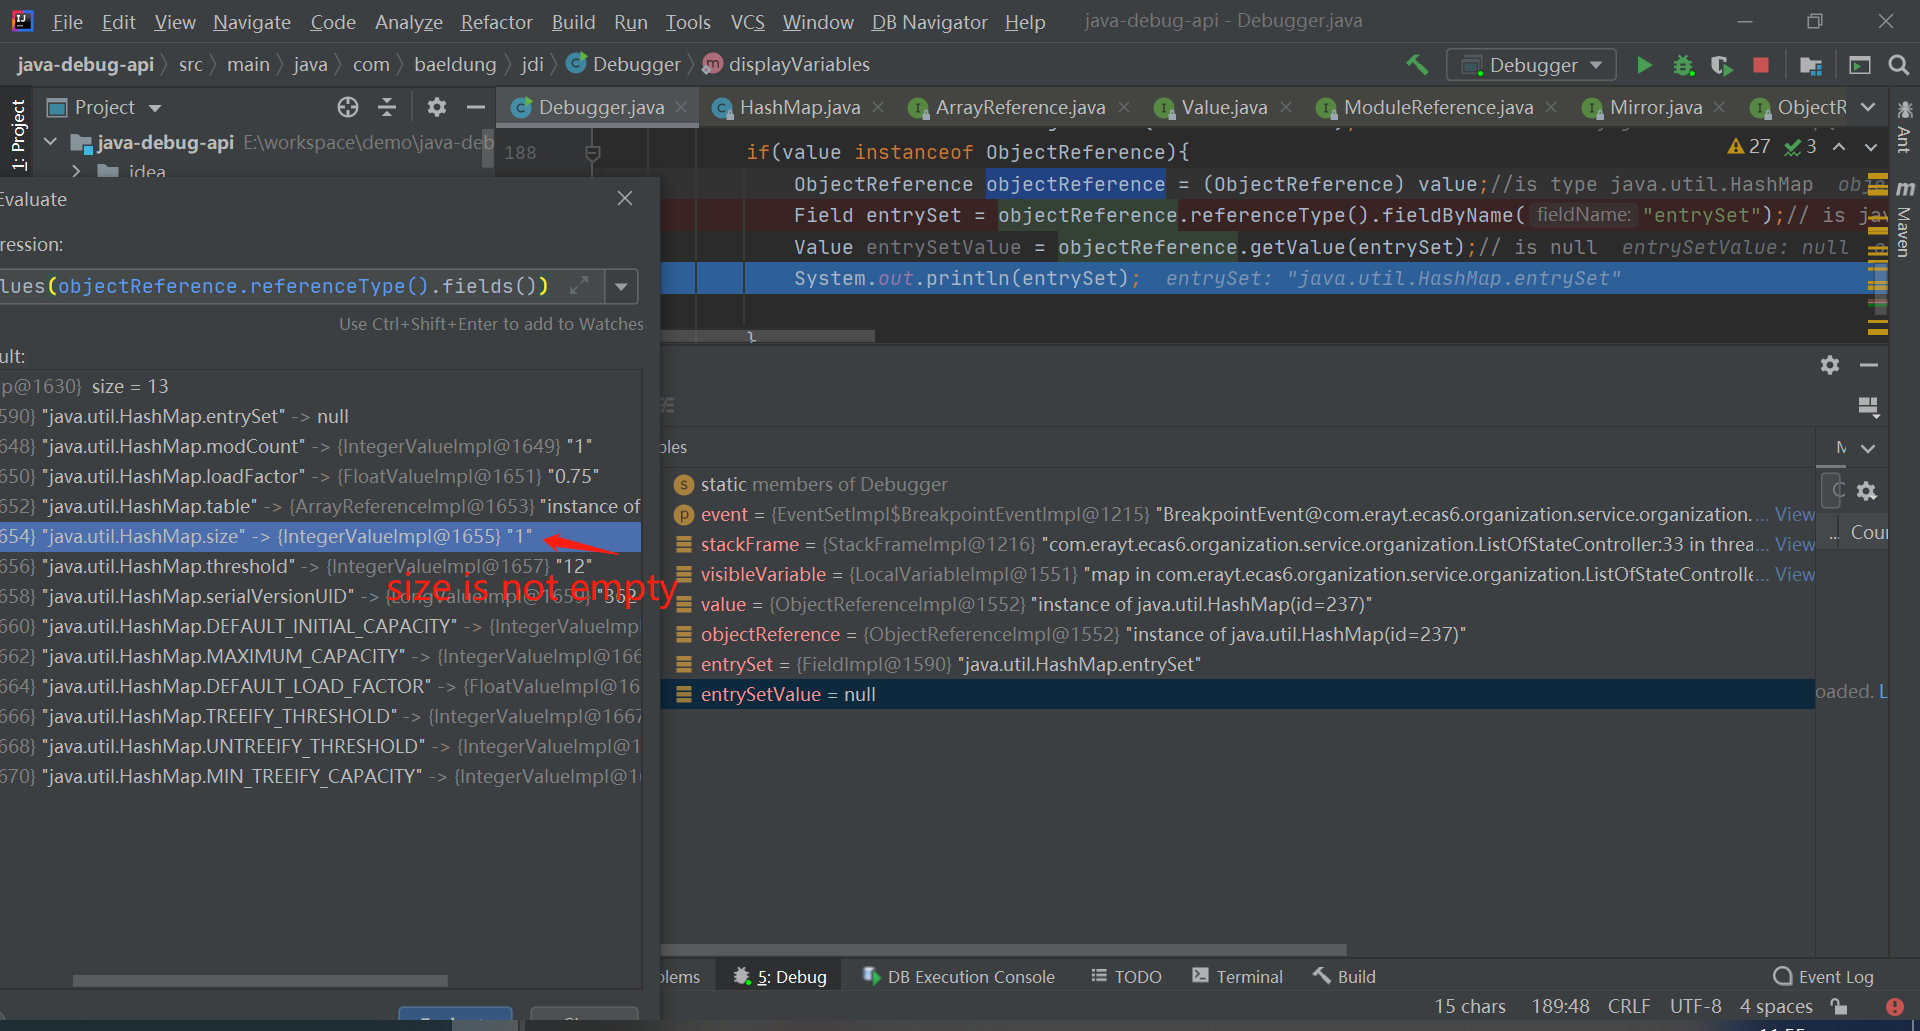The height and width of the screenshot is (1031, 1920).
Task: Restore layout icon in Debug panel
Action: tap(1868, 406)
